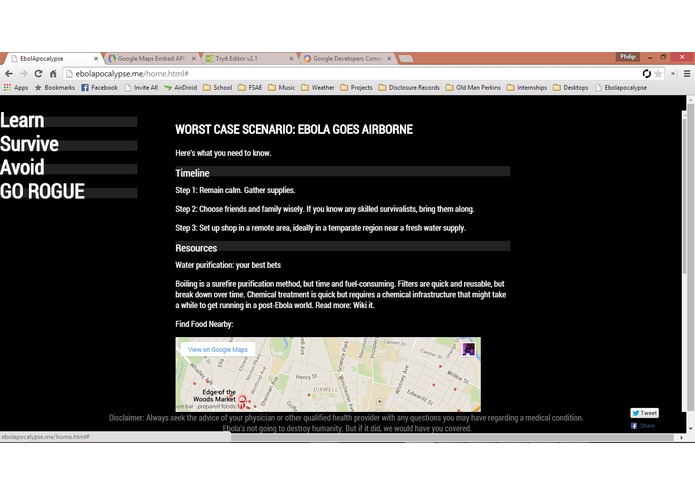Click View on Google Maps link
Screen dimensions: 695x494
(x=218, y=350)
